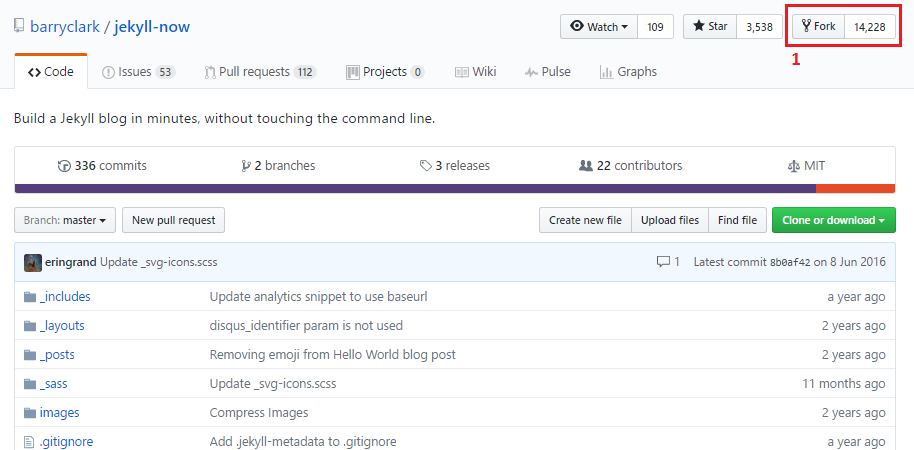The width and height of the screenshot is (914, 450).
Task: View the 3,538 stargazers count
Action: click(760, 27)
